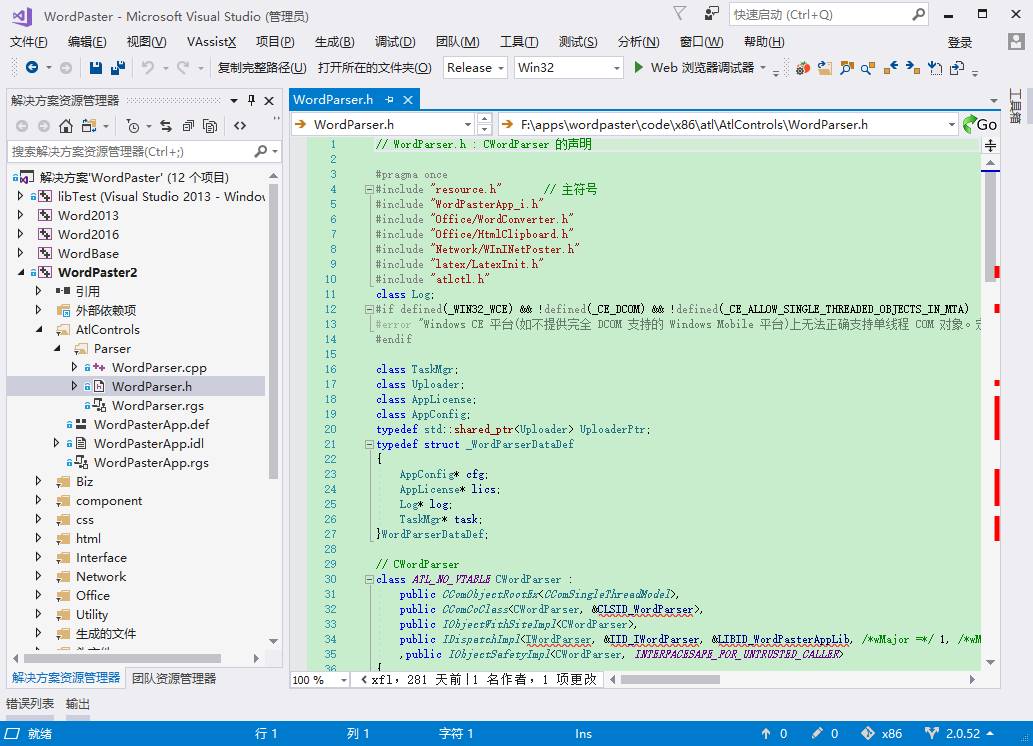Click the Home icon in Solution Explorer
This screenshot has width=1033, height=746.
pos(66,126)
